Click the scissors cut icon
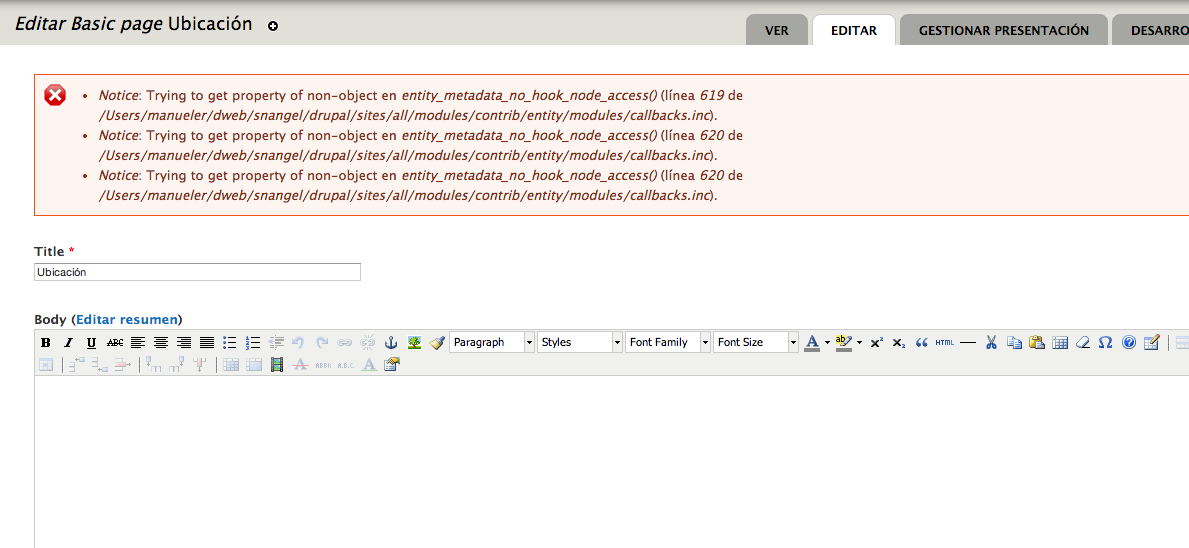The image size is (1189, 548). [x=991, y=342]
